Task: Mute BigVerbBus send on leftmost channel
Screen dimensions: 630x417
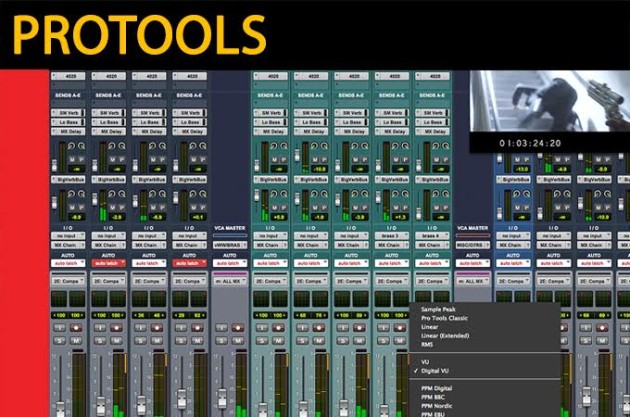Action: pyautogui.click(x=72, y=207)
